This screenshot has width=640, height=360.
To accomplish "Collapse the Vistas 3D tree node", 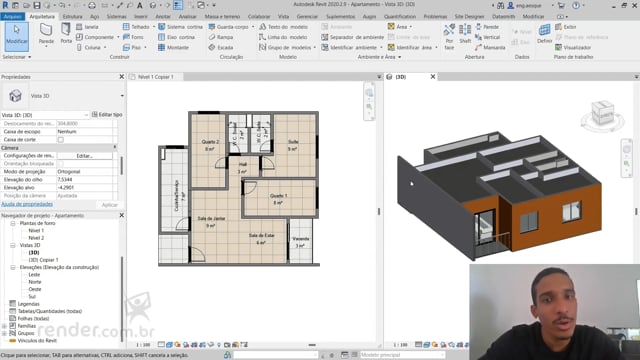I will (x=13, y=245).
